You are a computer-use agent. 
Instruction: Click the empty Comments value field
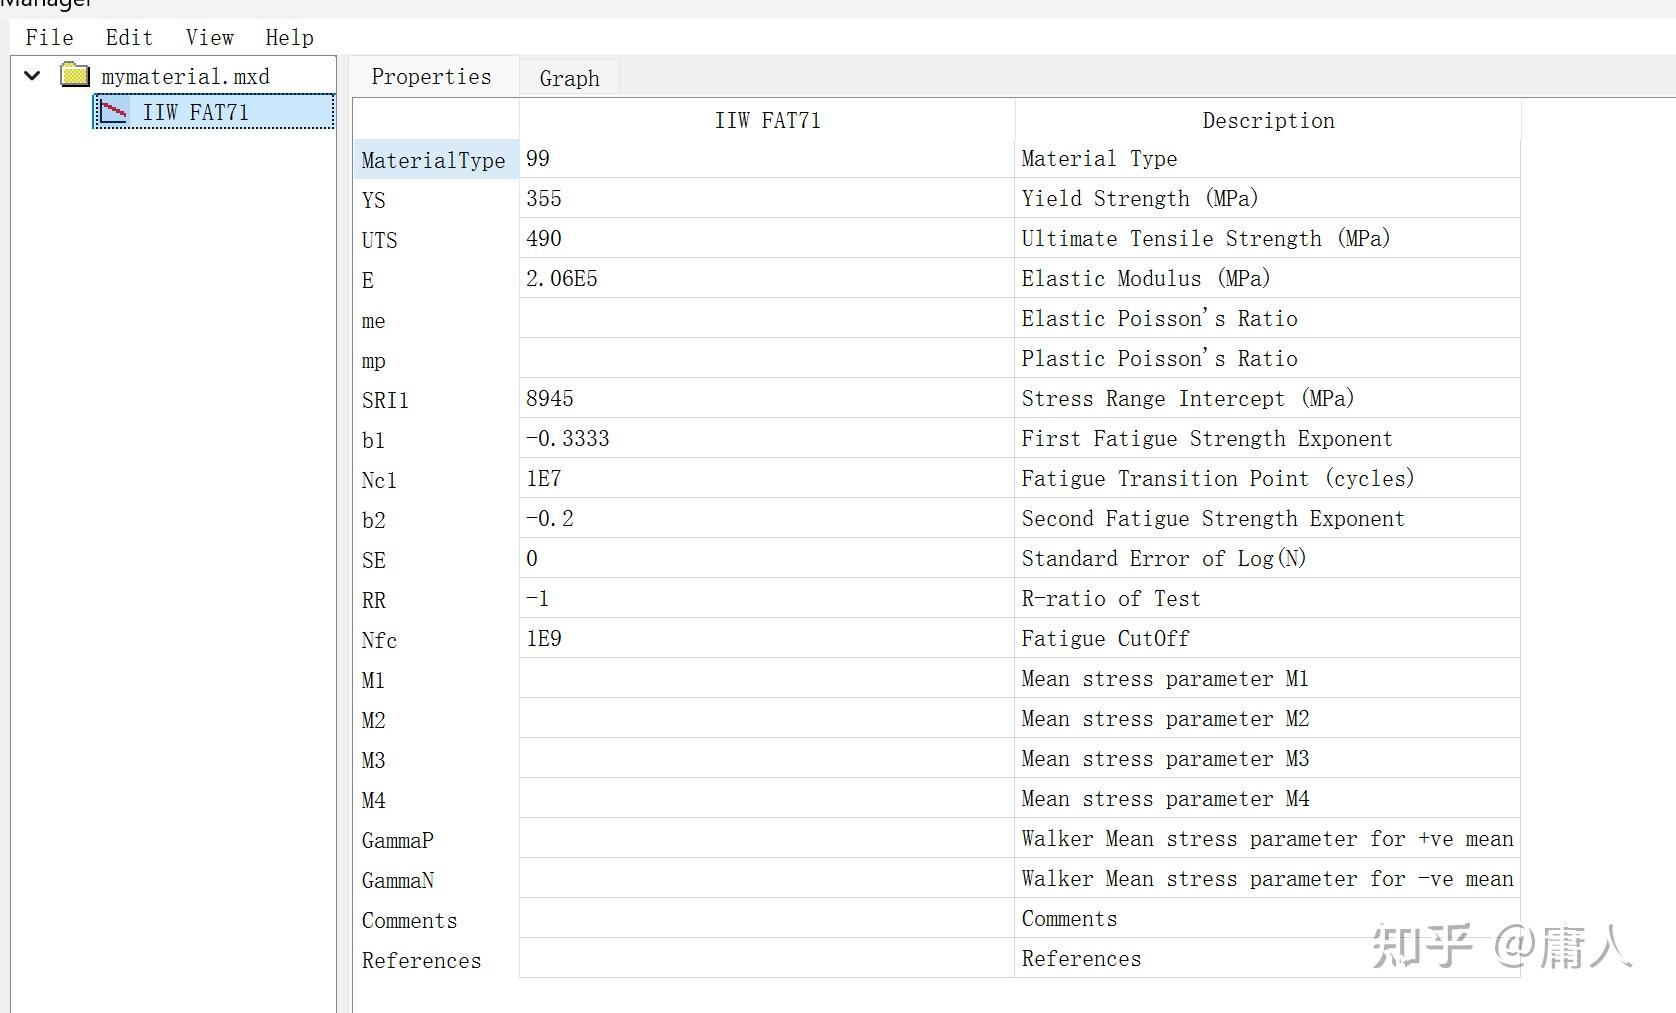(x=766, y=919)
